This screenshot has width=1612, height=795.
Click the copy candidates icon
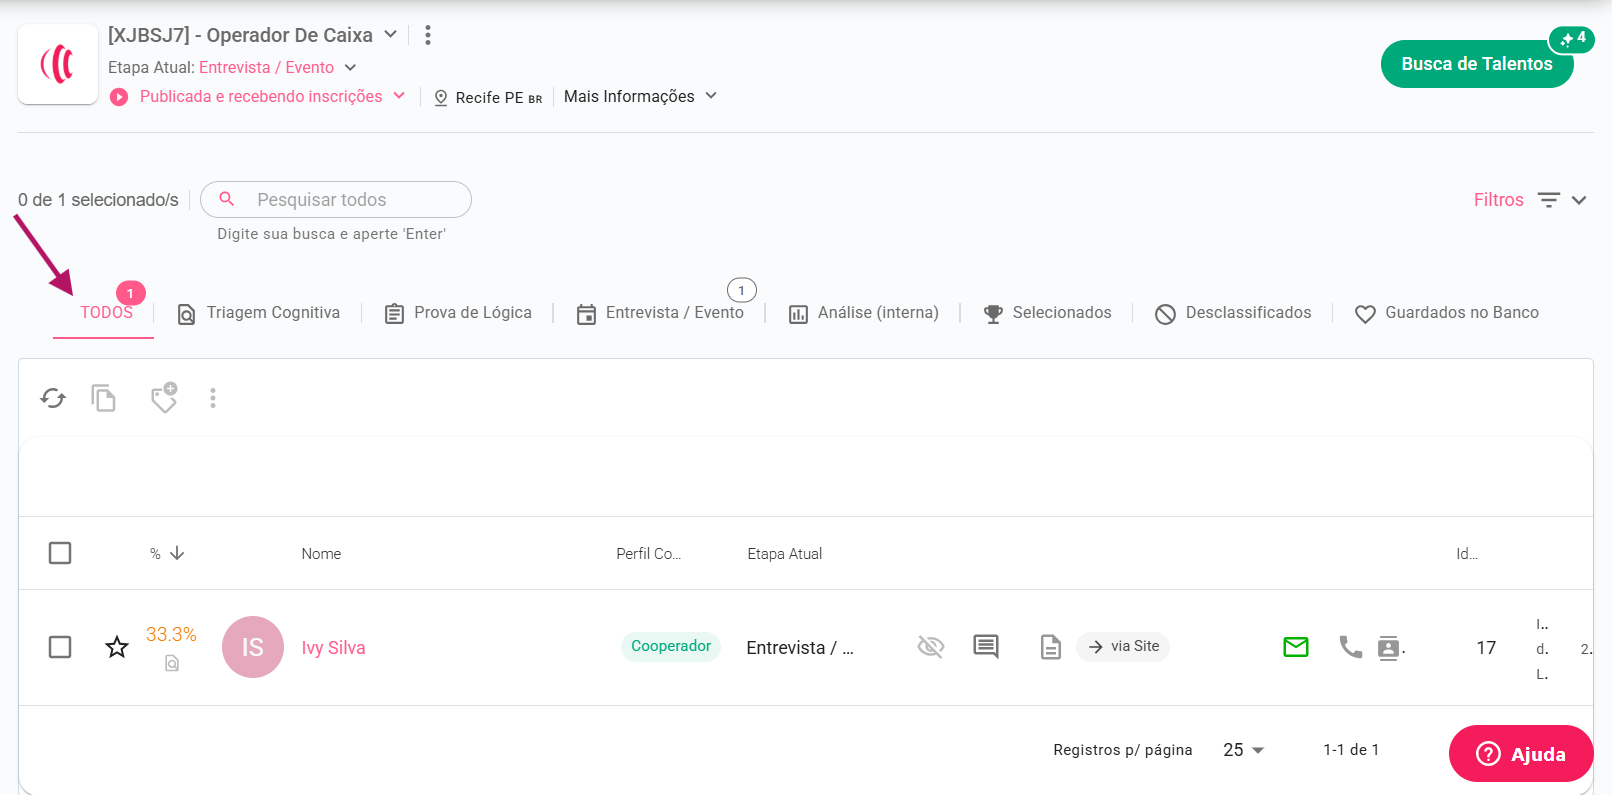(104, 398)
